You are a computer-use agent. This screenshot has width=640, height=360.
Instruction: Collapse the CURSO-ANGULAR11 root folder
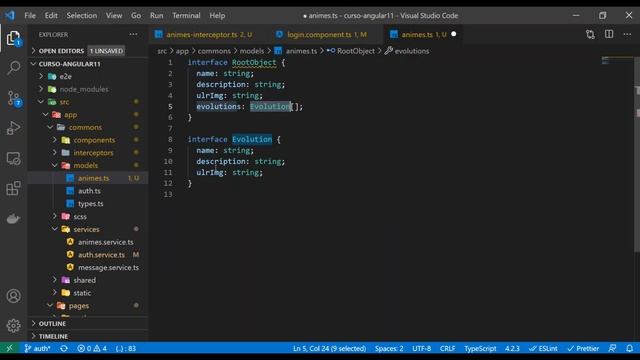coord(88,64)
